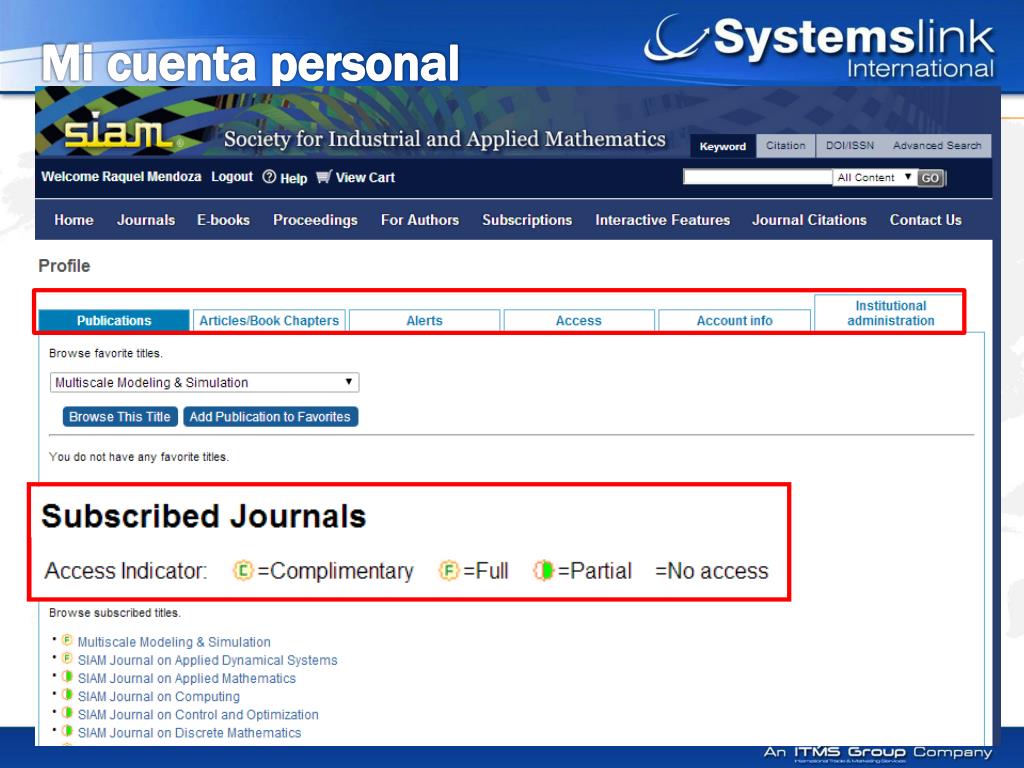
Task: Click inside the search text field
Action: (x=758, y=177)
